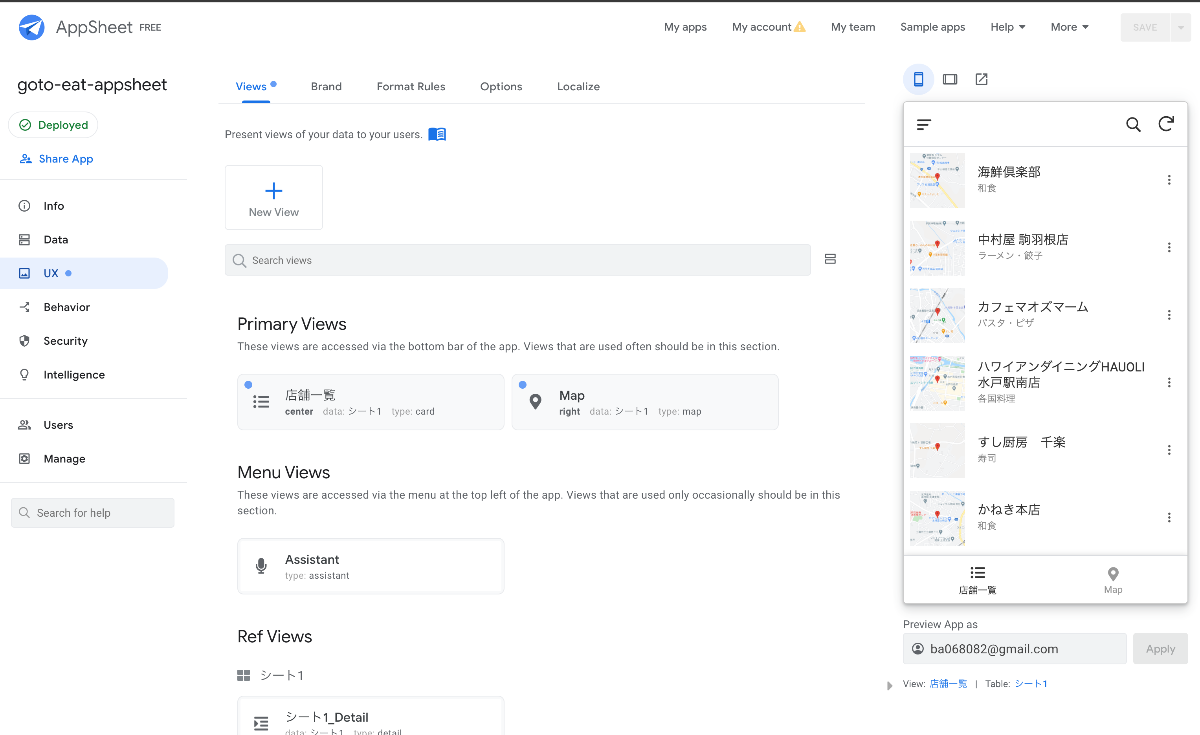The width and height of the screenshot is (1200, 735).
Task: Click the AppSheet paper plane logo
Action: tap(32, 28)
